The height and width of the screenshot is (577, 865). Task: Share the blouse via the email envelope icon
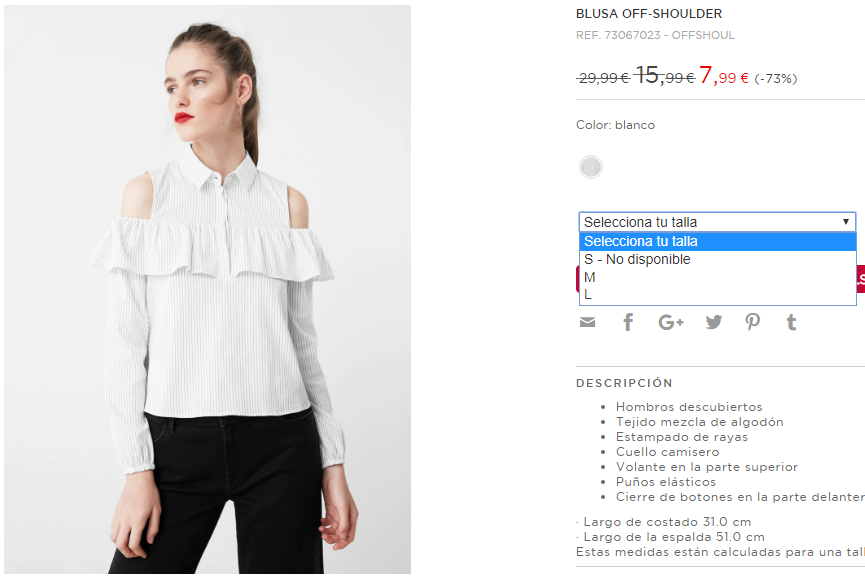588,322
